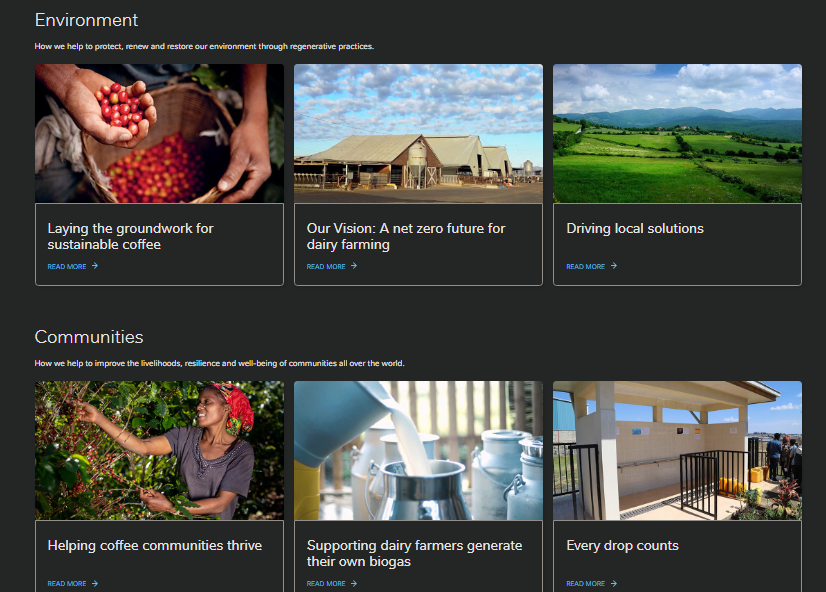Screen dimensions: 826x592
Task: Click arrow icon under dairy biogas card
Action: (x=354, y=583)
